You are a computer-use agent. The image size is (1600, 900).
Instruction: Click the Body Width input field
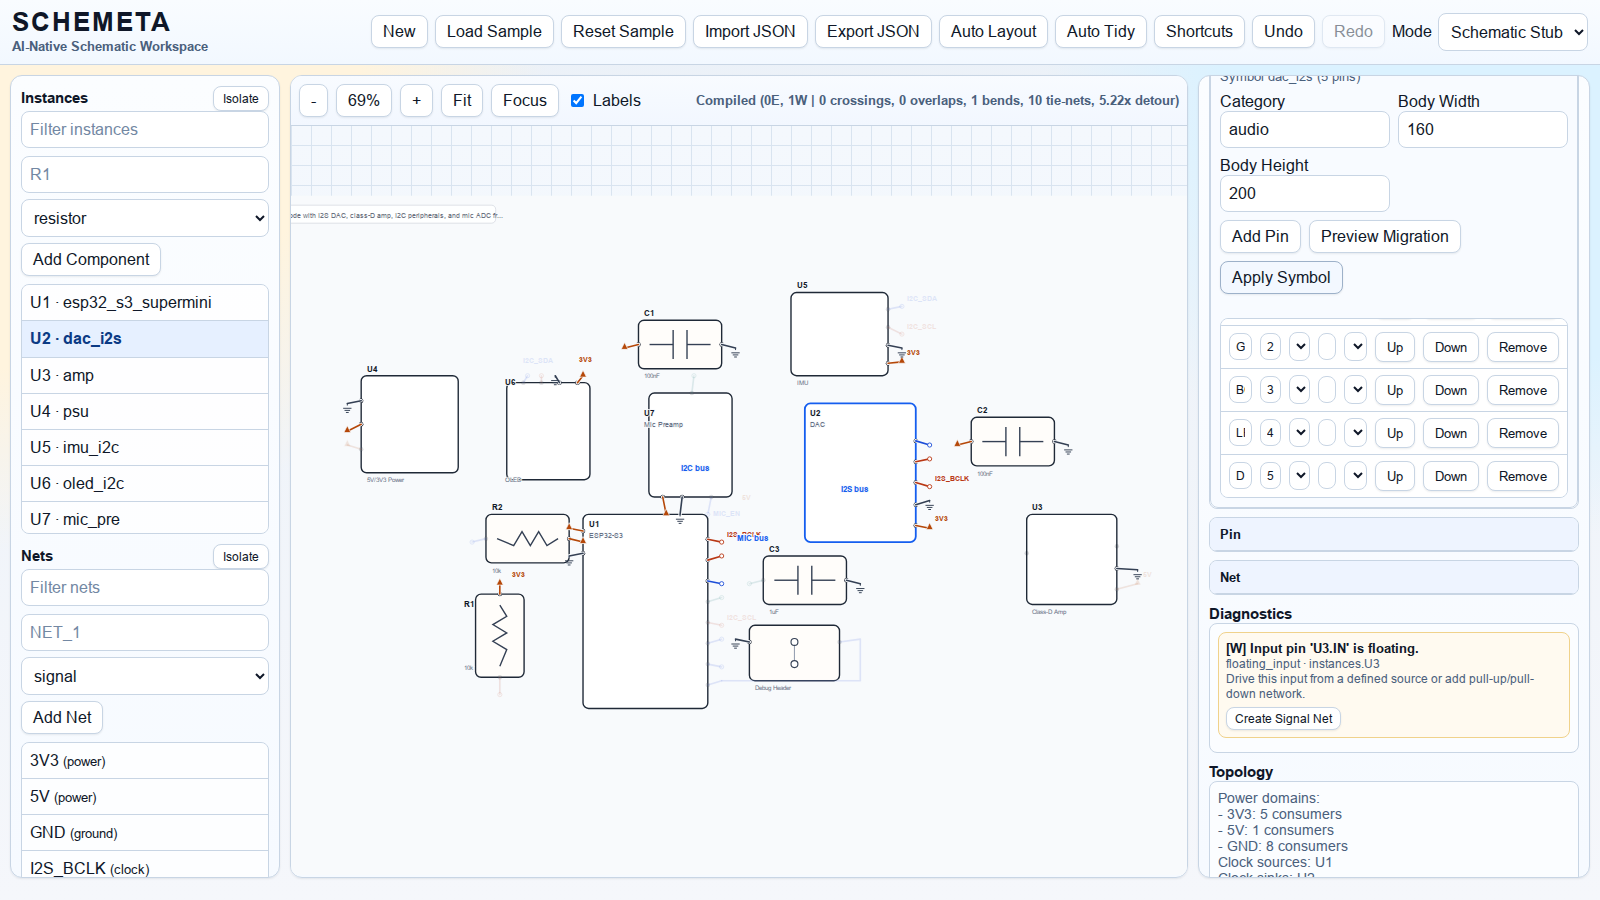pos(1481,129)
